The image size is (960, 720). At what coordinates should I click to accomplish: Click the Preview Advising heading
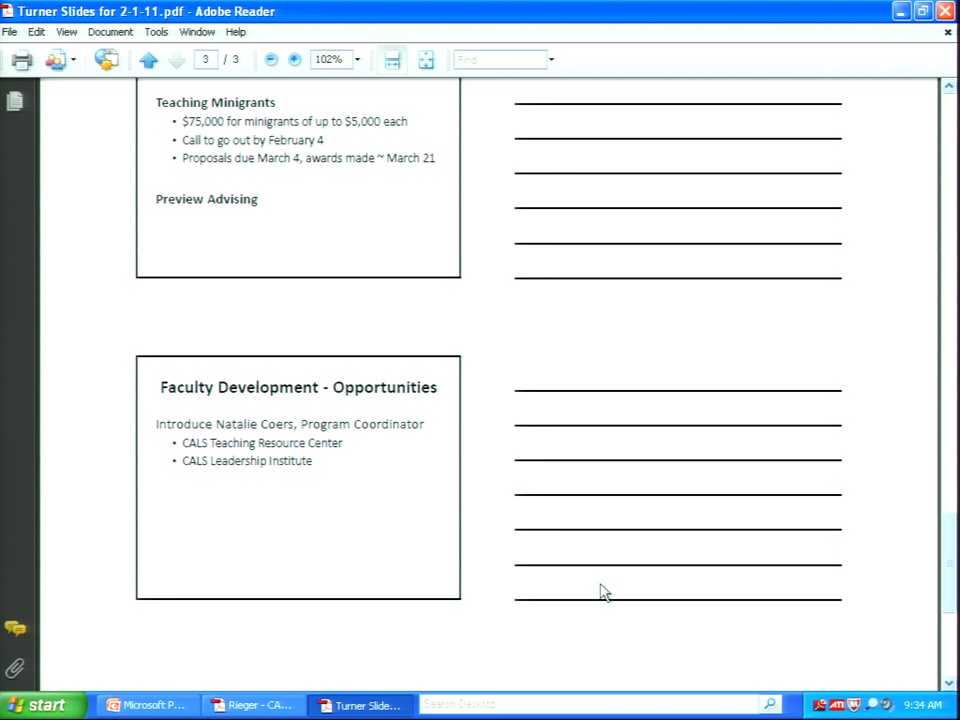pyautogui.click(x=206, y=199)
